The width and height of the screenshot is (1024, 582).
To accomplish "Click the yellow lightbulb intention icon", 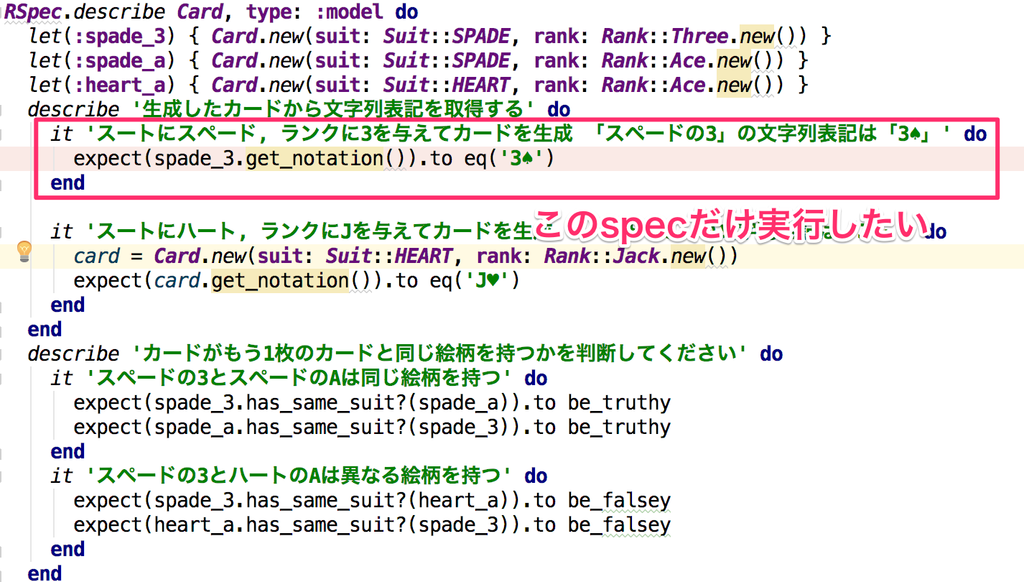I will (x=24, y=251).
